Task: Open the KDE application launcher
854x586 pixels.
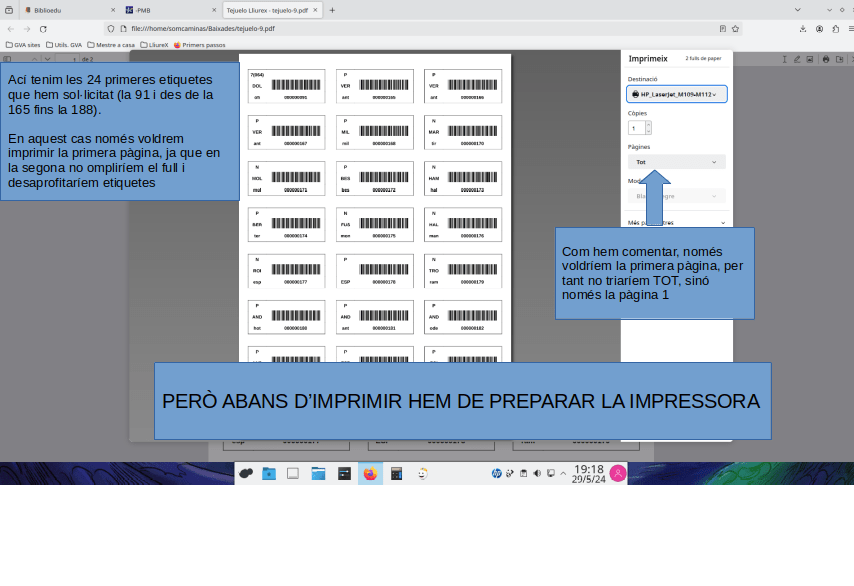Action: pos(246,474)
